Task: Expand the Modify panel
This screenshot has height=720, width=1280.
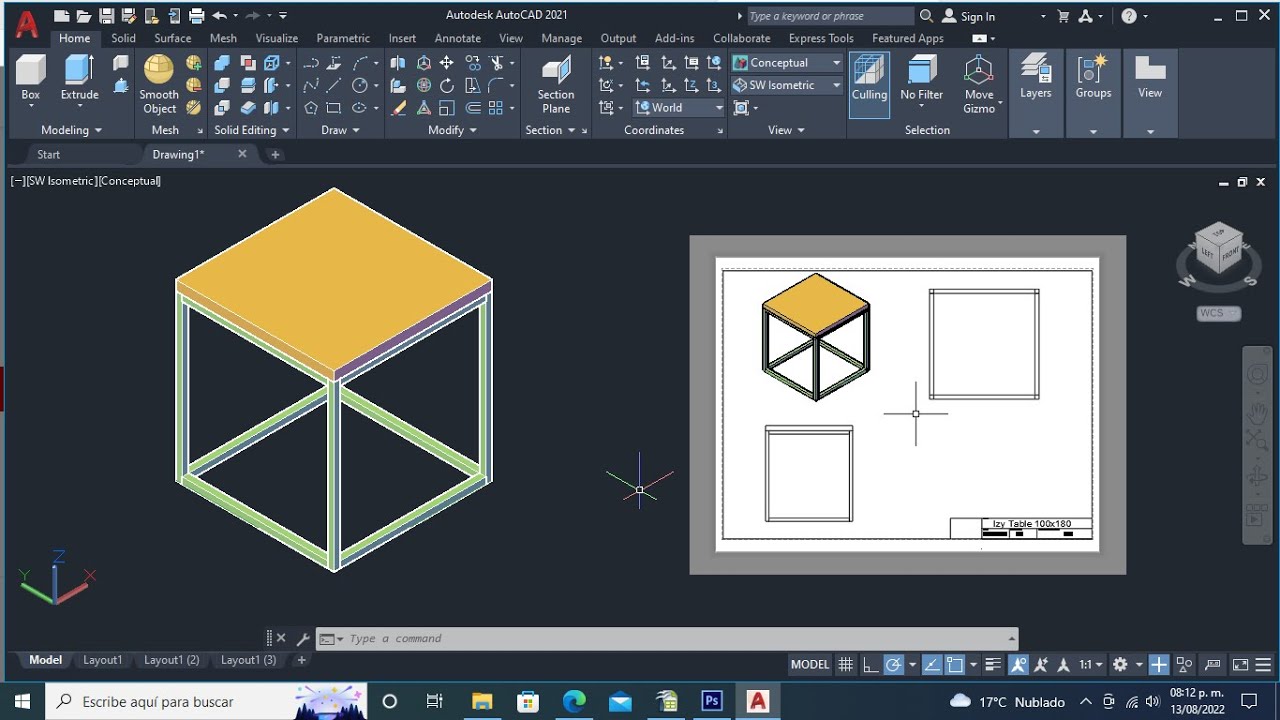Action: [452, 130]
